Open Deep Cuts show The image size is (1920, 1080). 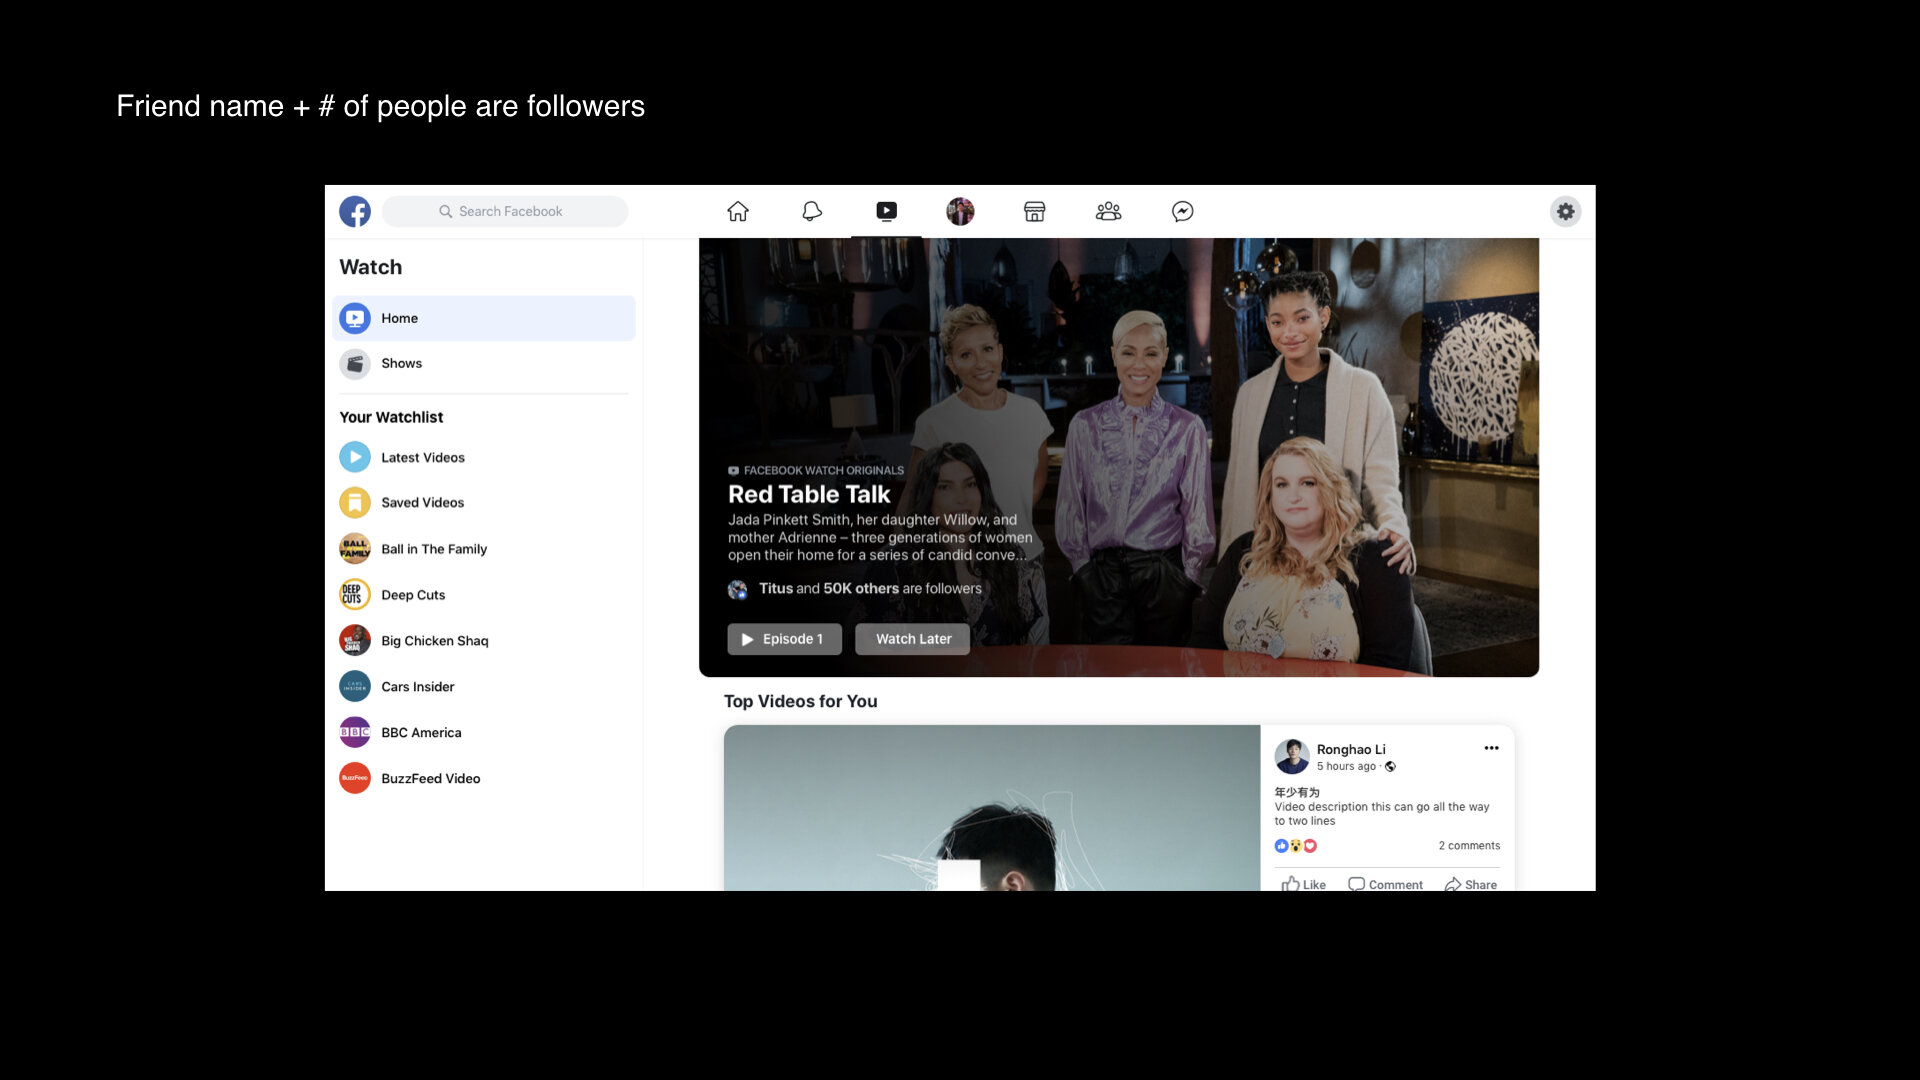(x=484, y=594)
